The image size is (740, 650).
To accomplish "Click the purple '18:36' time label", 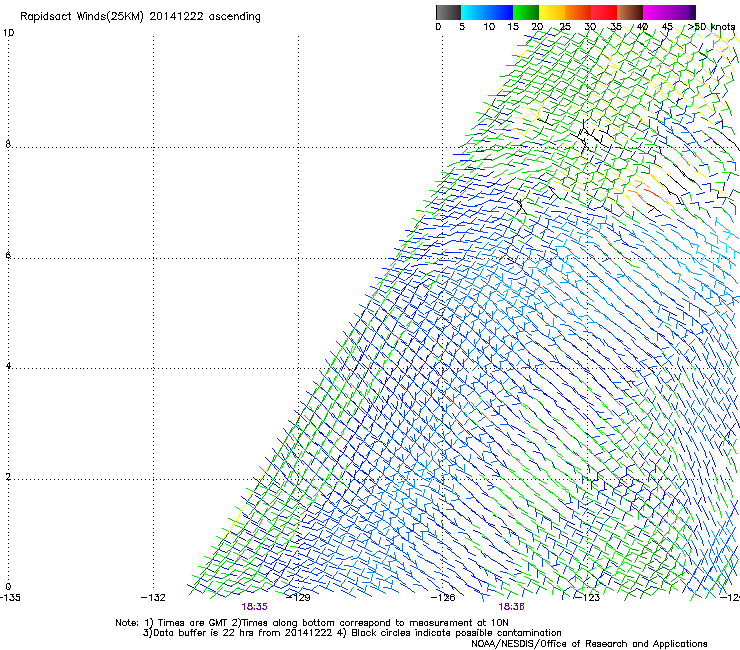I will tap(512, 607).
